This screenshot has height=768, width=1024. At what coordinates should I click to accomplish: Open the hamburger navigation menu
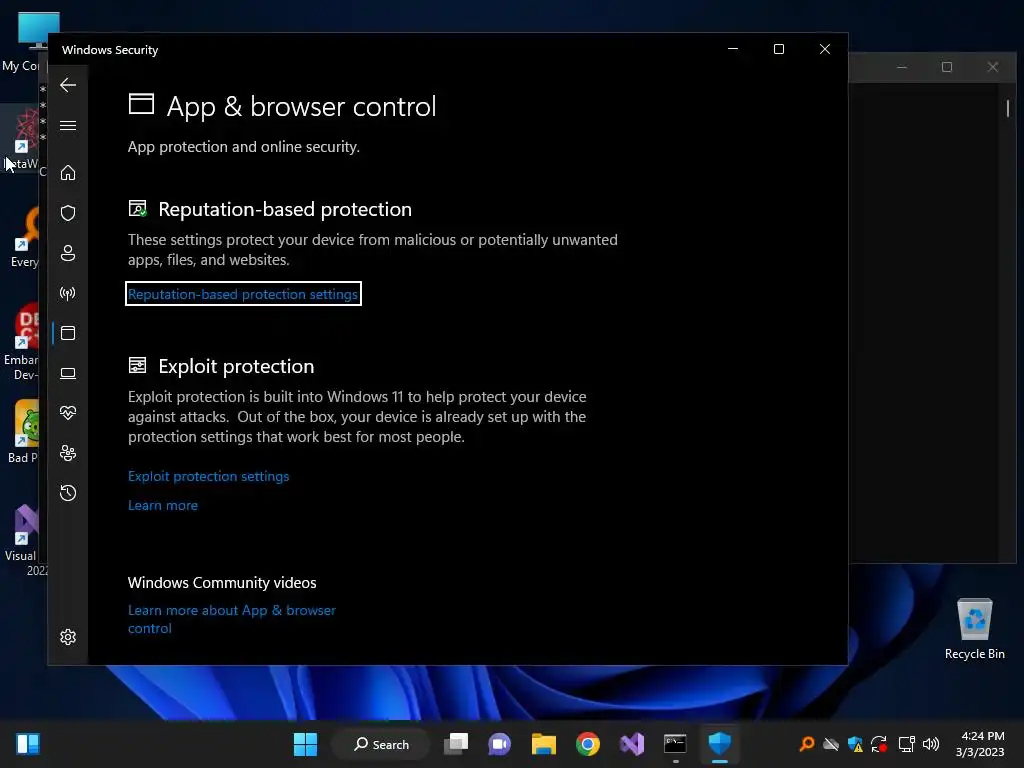tap(68, 125)
